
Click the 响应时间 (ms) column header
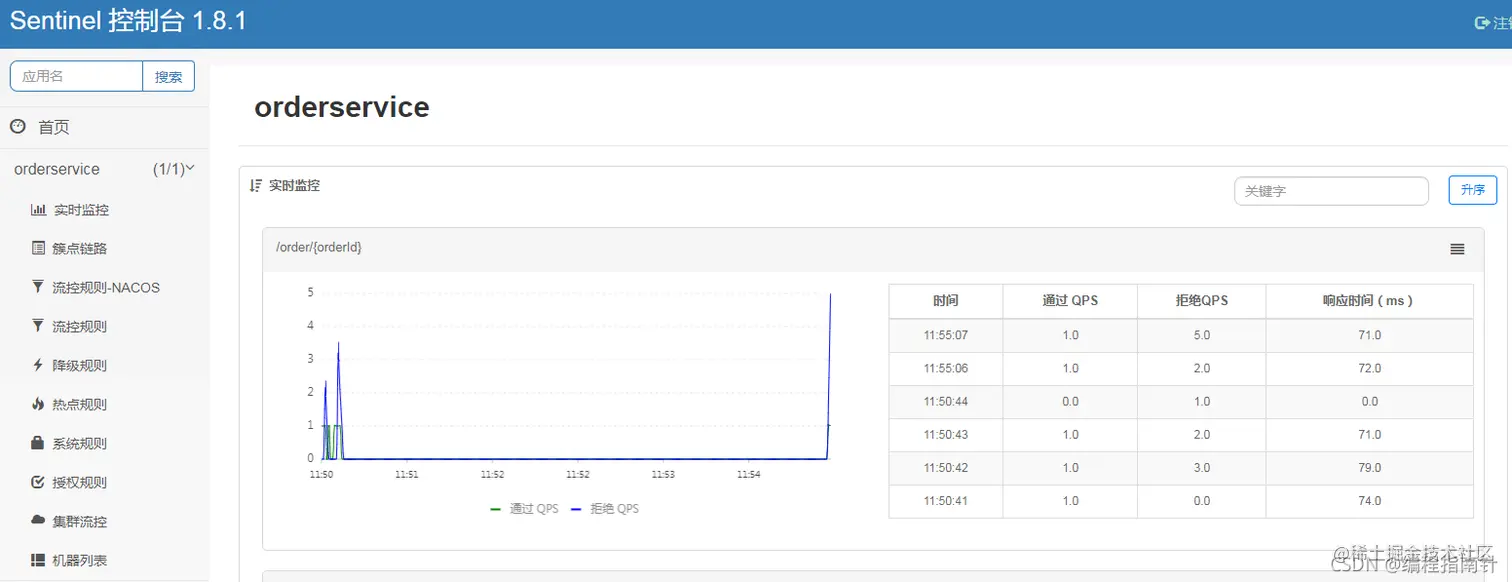click(1369, 301)
